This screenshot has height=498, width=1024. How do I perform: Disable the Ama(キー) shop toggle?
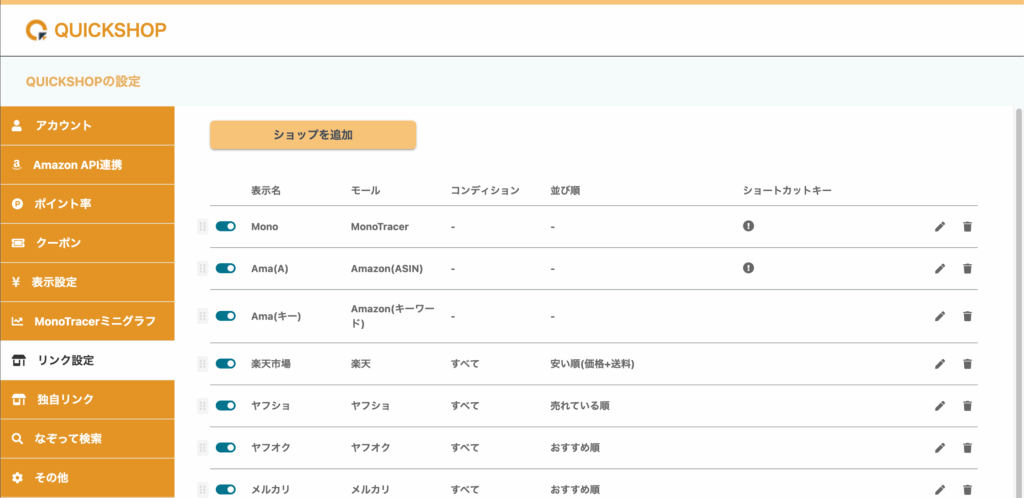click(x=225, y=315)
